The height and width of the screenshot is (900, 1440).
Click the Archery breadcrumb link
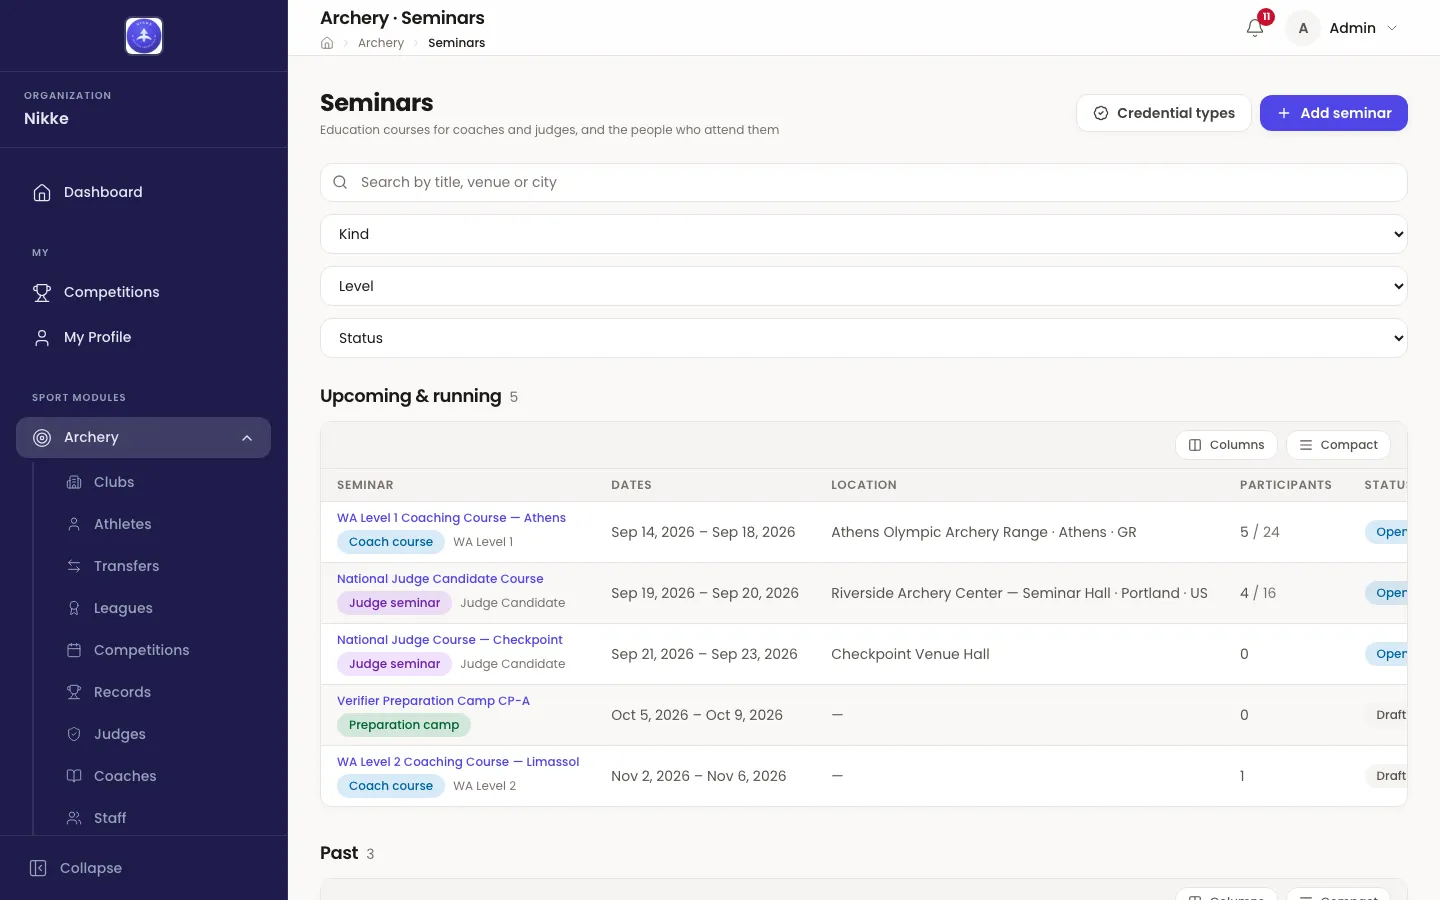click(381, 43)
